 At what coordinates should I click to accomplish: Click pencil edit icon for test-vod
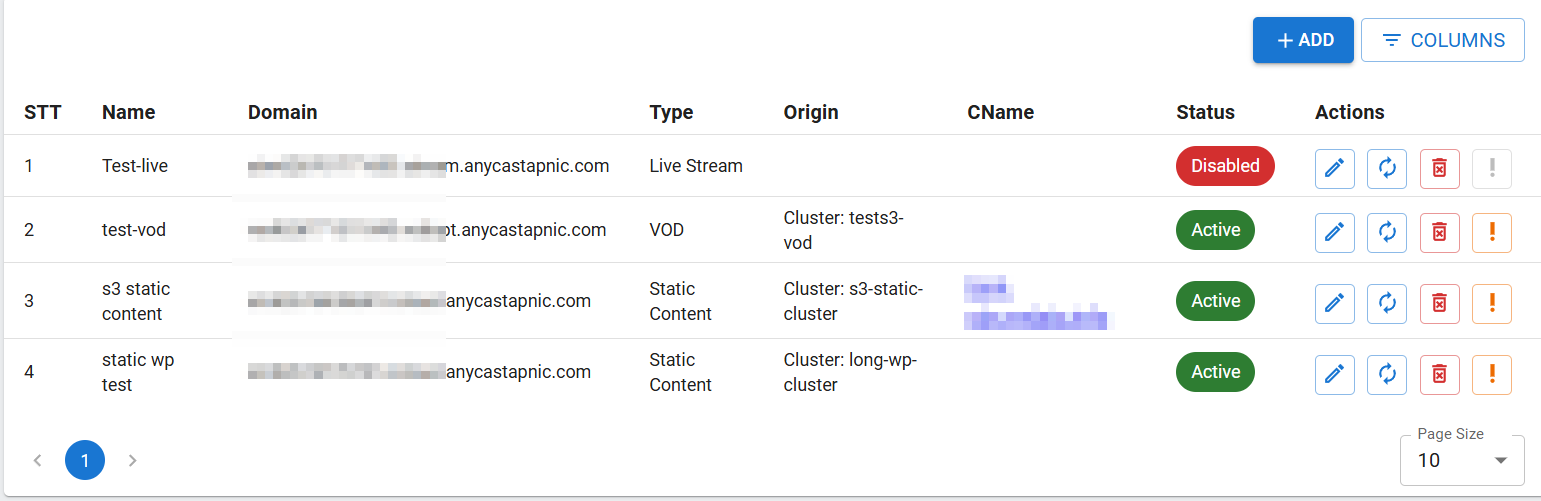(1334, 232)
